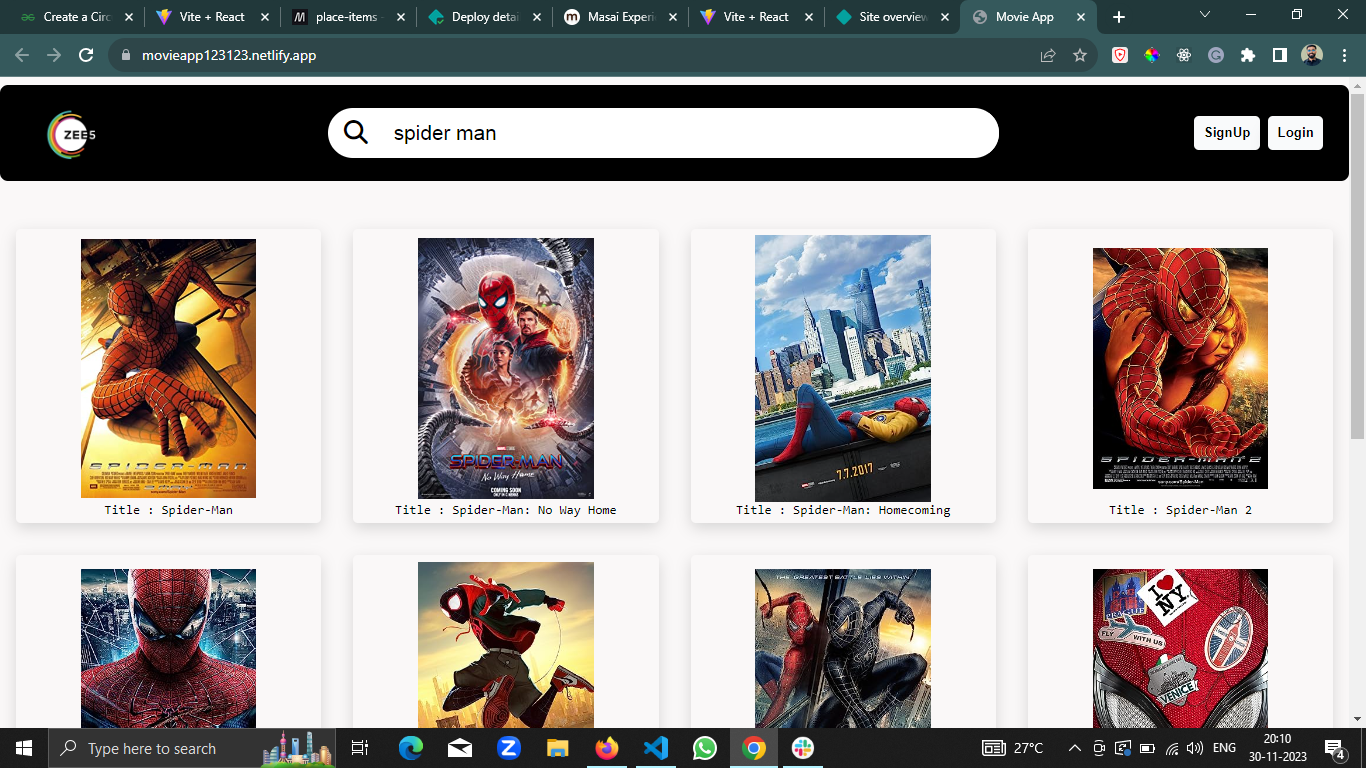
Task: Select the Spider-Man: Homecoming movie poster
Action: point(842,368)
